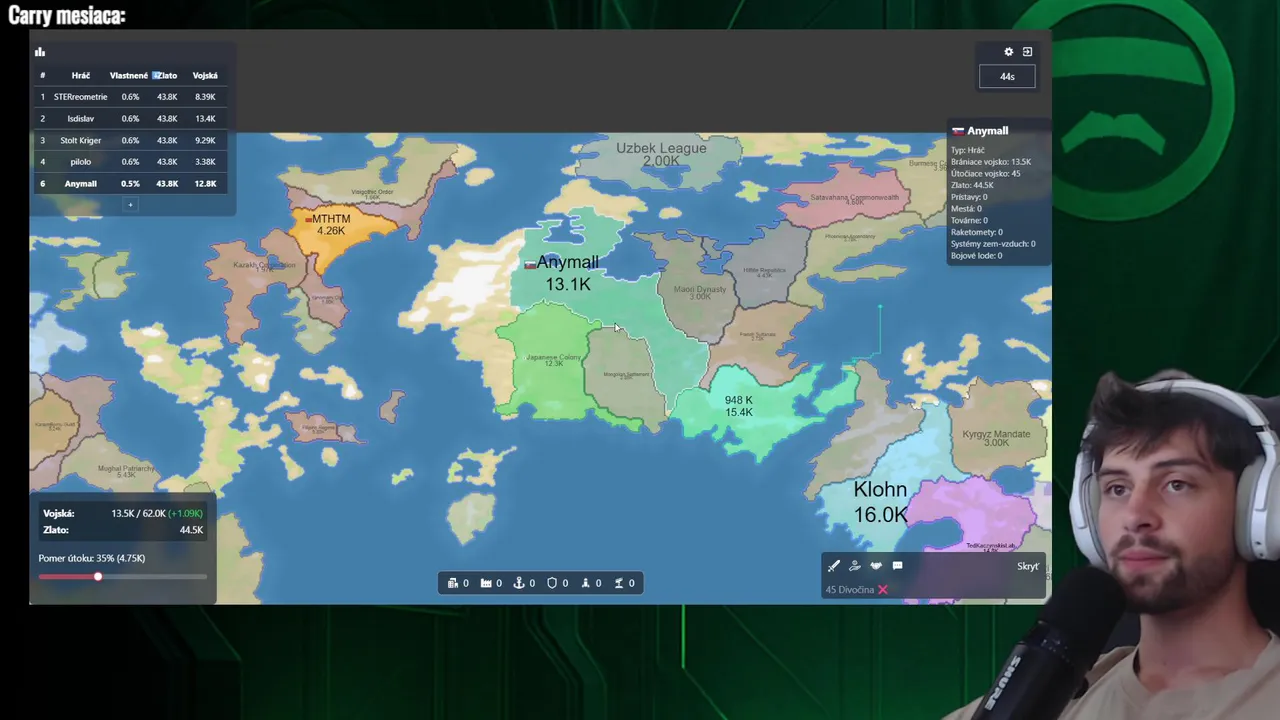Click the Japanese Colony green territory

pyautogui.click(x=553, y=360)
